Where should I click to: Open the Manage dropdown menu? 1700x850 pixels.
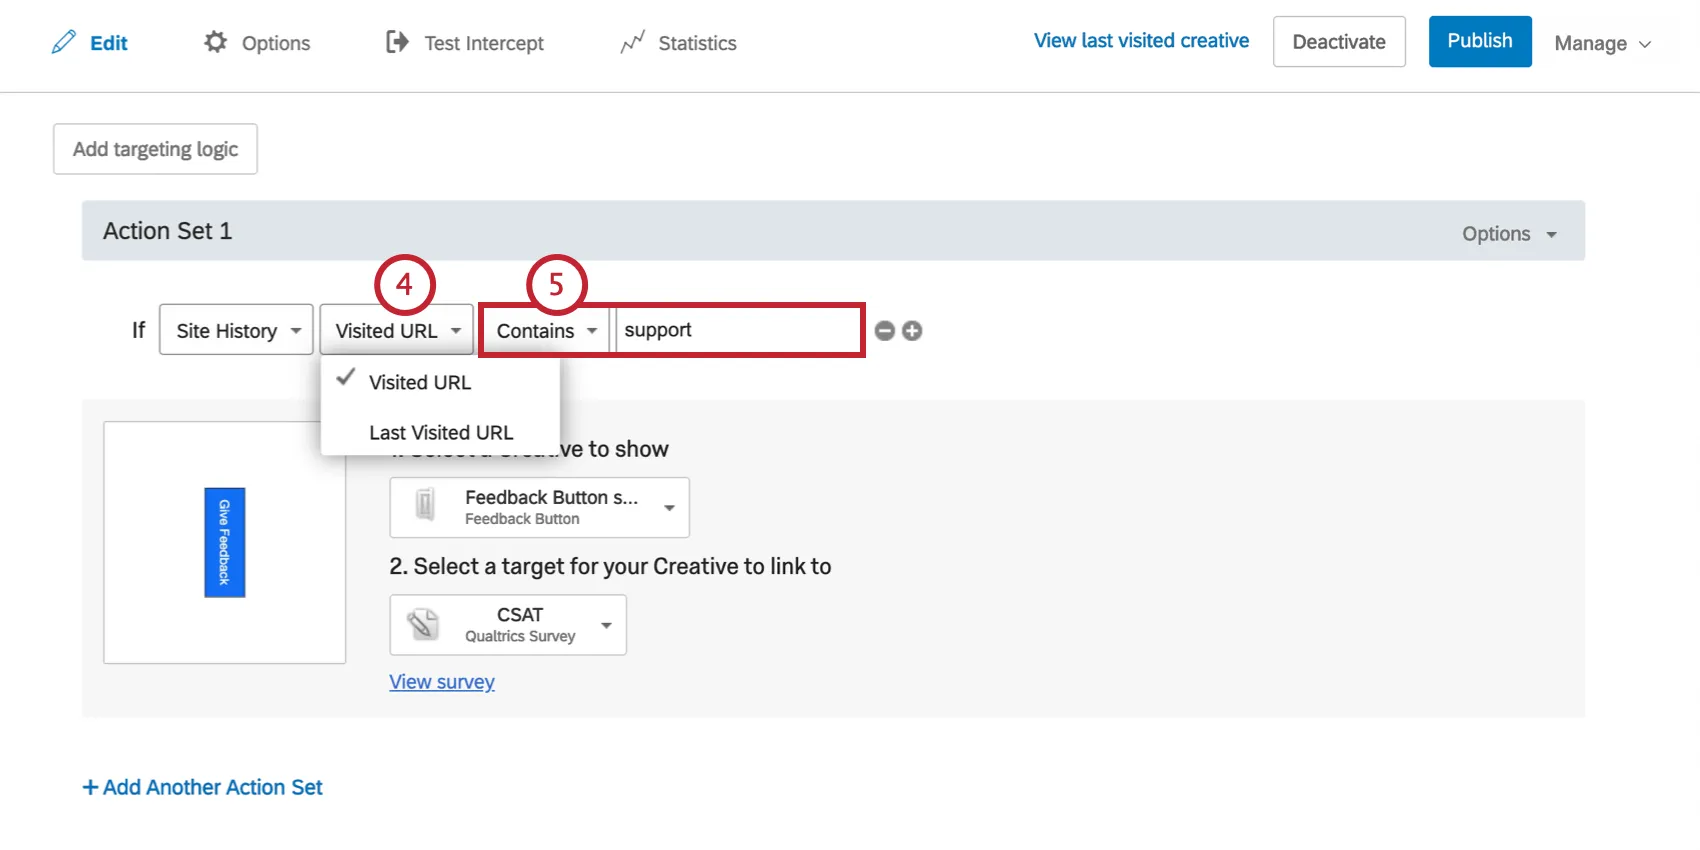click(x=1602, y=43)
